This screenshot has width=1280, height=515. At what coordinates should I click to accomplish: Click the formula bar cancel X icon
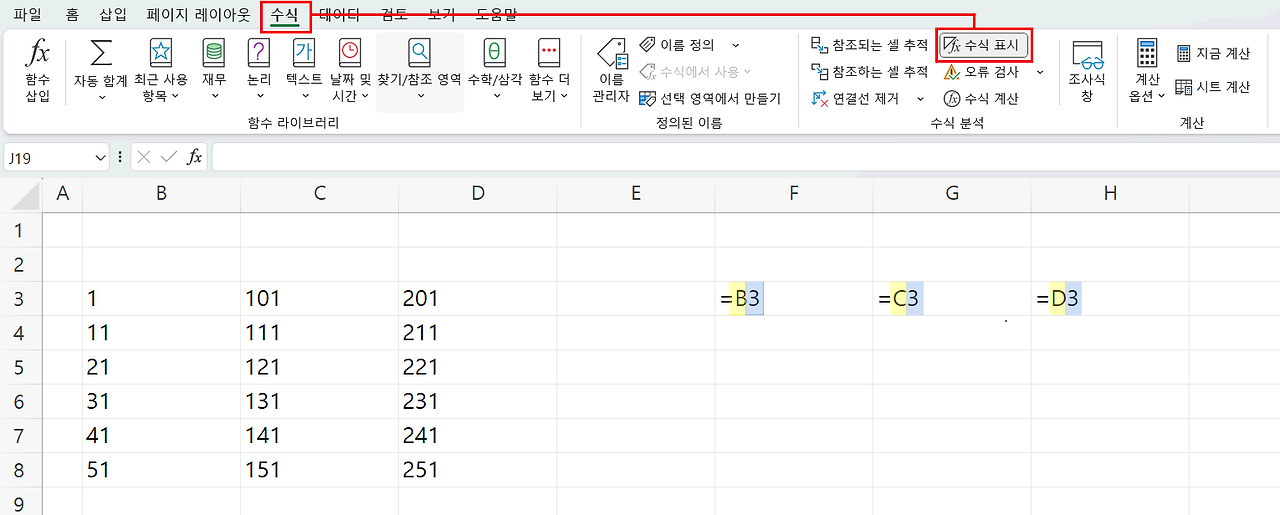144,157
